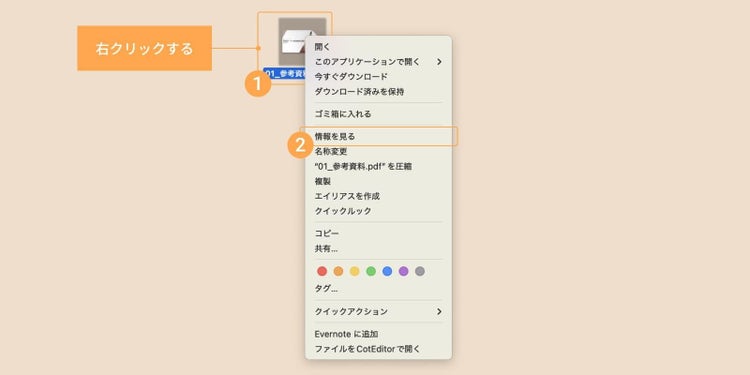Select the PDF file thumbnail icon
Image resolution: width=750 pixels, height=375 pixels.
pos(302,41)
